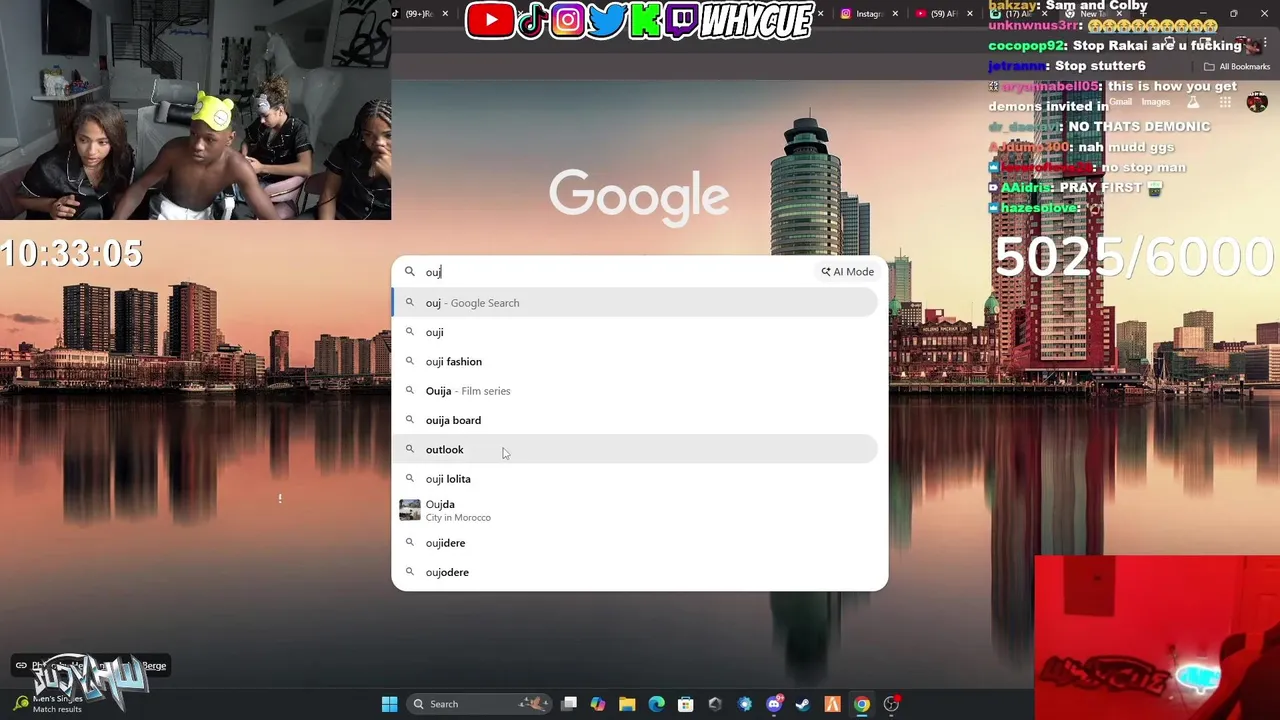This screenshot has height=720, width=1280.
Task: Open Google apps grid launcher
Action: (1223, 102)
